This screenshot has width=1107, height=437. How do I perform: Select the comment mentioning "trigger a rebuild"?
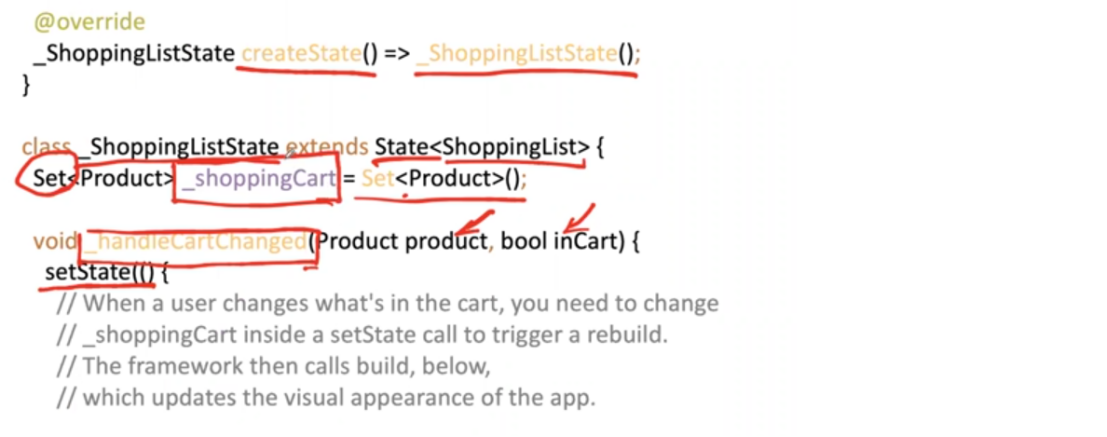pyautogui.click(x=362, y=334)
